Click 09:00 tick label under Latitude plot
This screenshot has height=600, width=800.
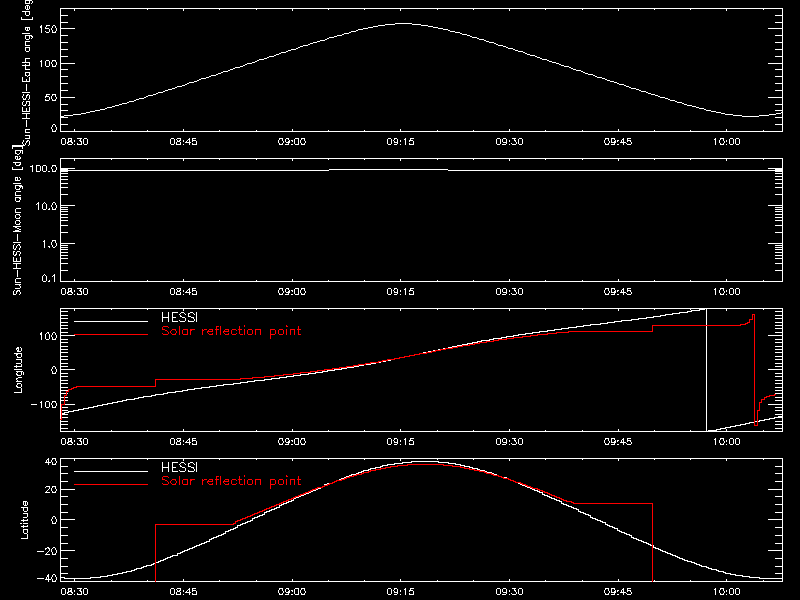(x=292, y=592)
